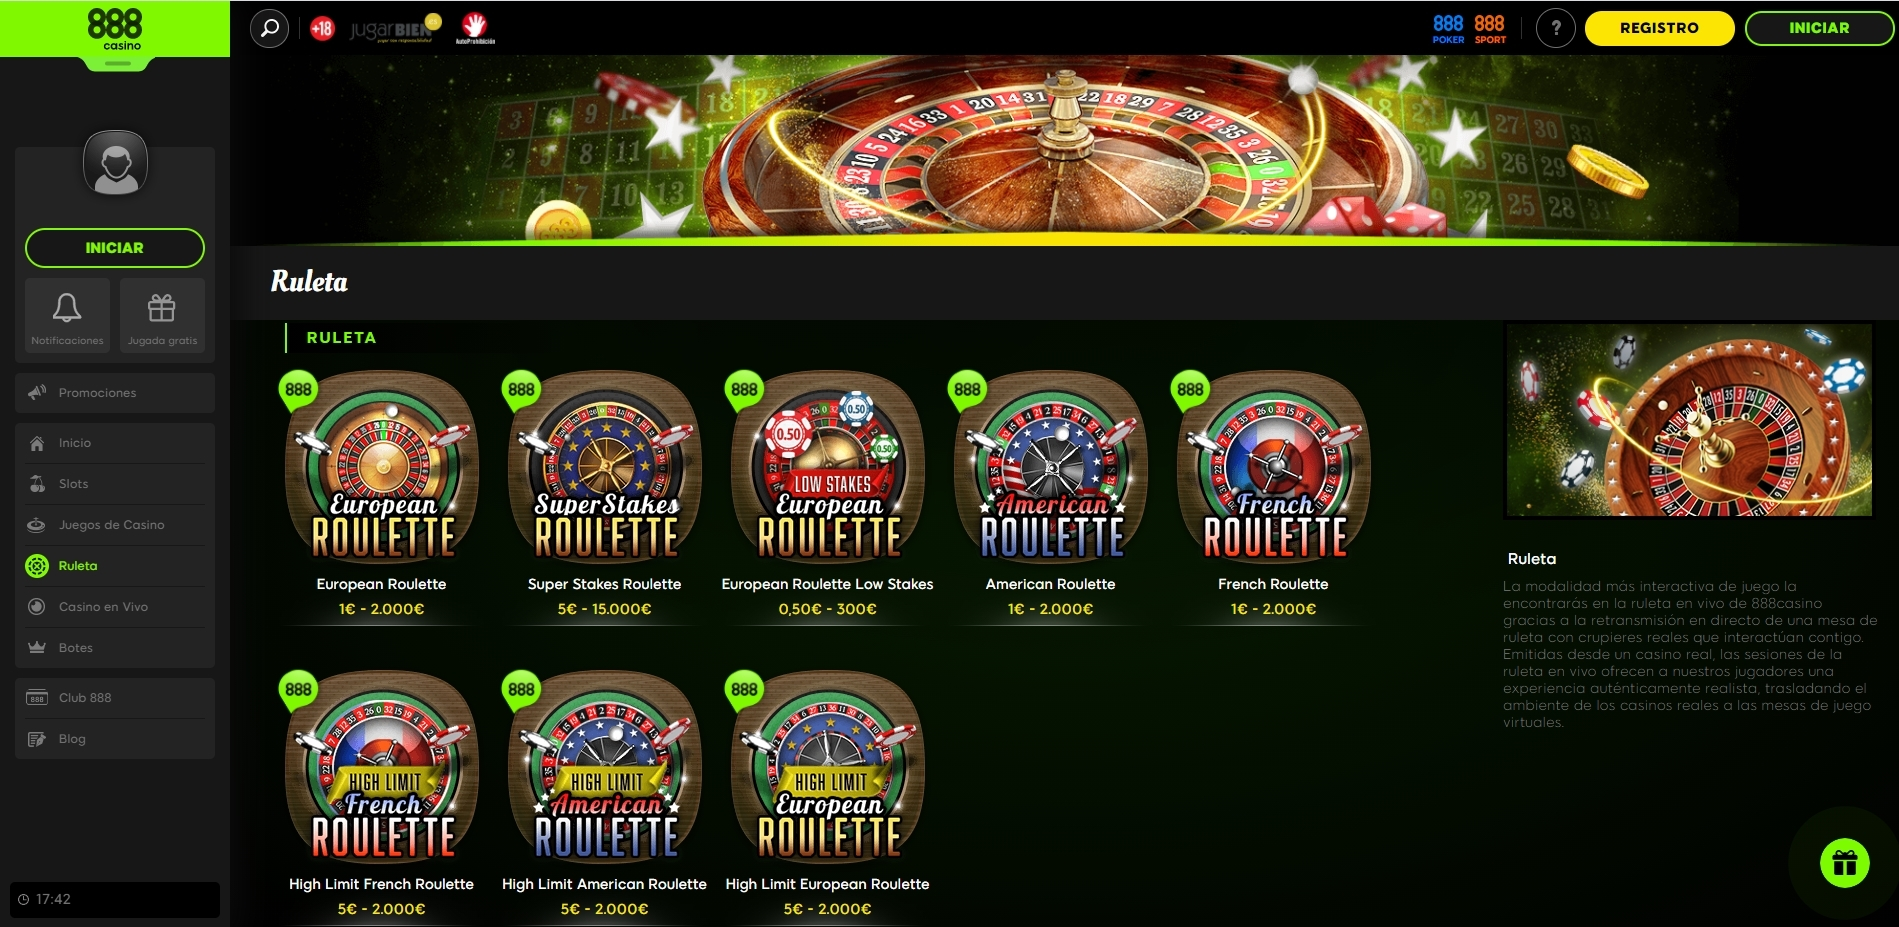Open the 888 Sport logo link
This screenshot has height=927, width=1899.
point(1489,28)
